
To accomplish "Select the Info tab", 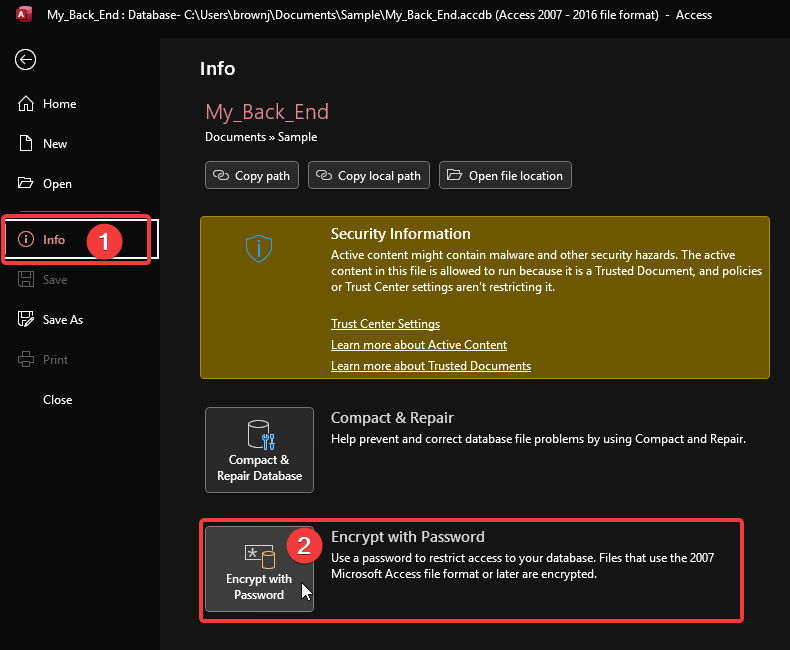I will click(x=54, y=240).
